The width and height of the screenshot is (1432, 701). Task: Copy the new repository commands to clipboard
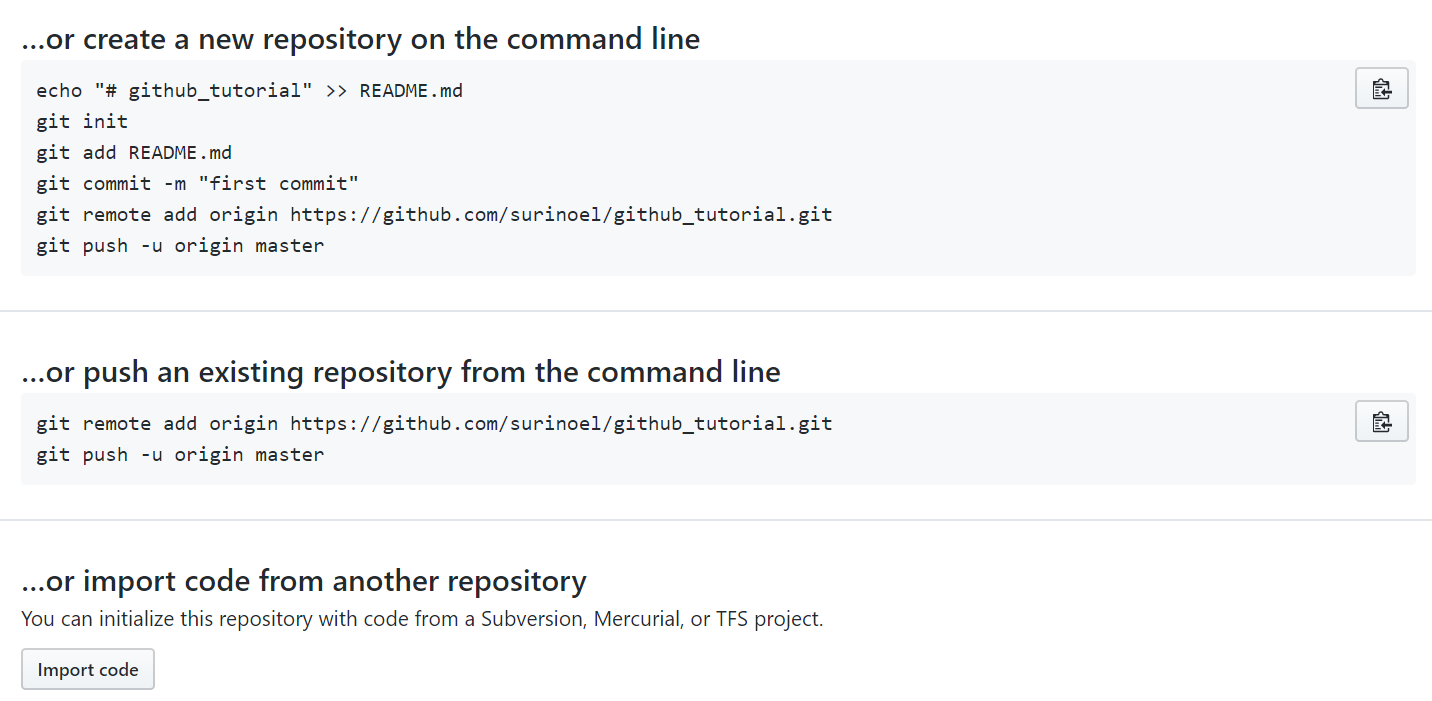1381,88
